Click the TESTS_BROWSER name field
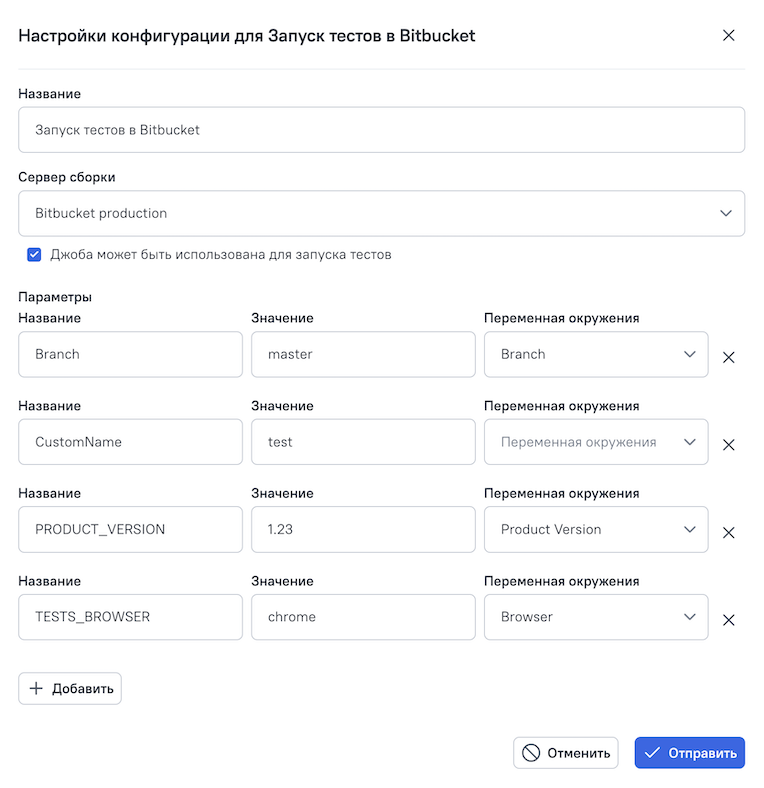 tap(130, 617)
